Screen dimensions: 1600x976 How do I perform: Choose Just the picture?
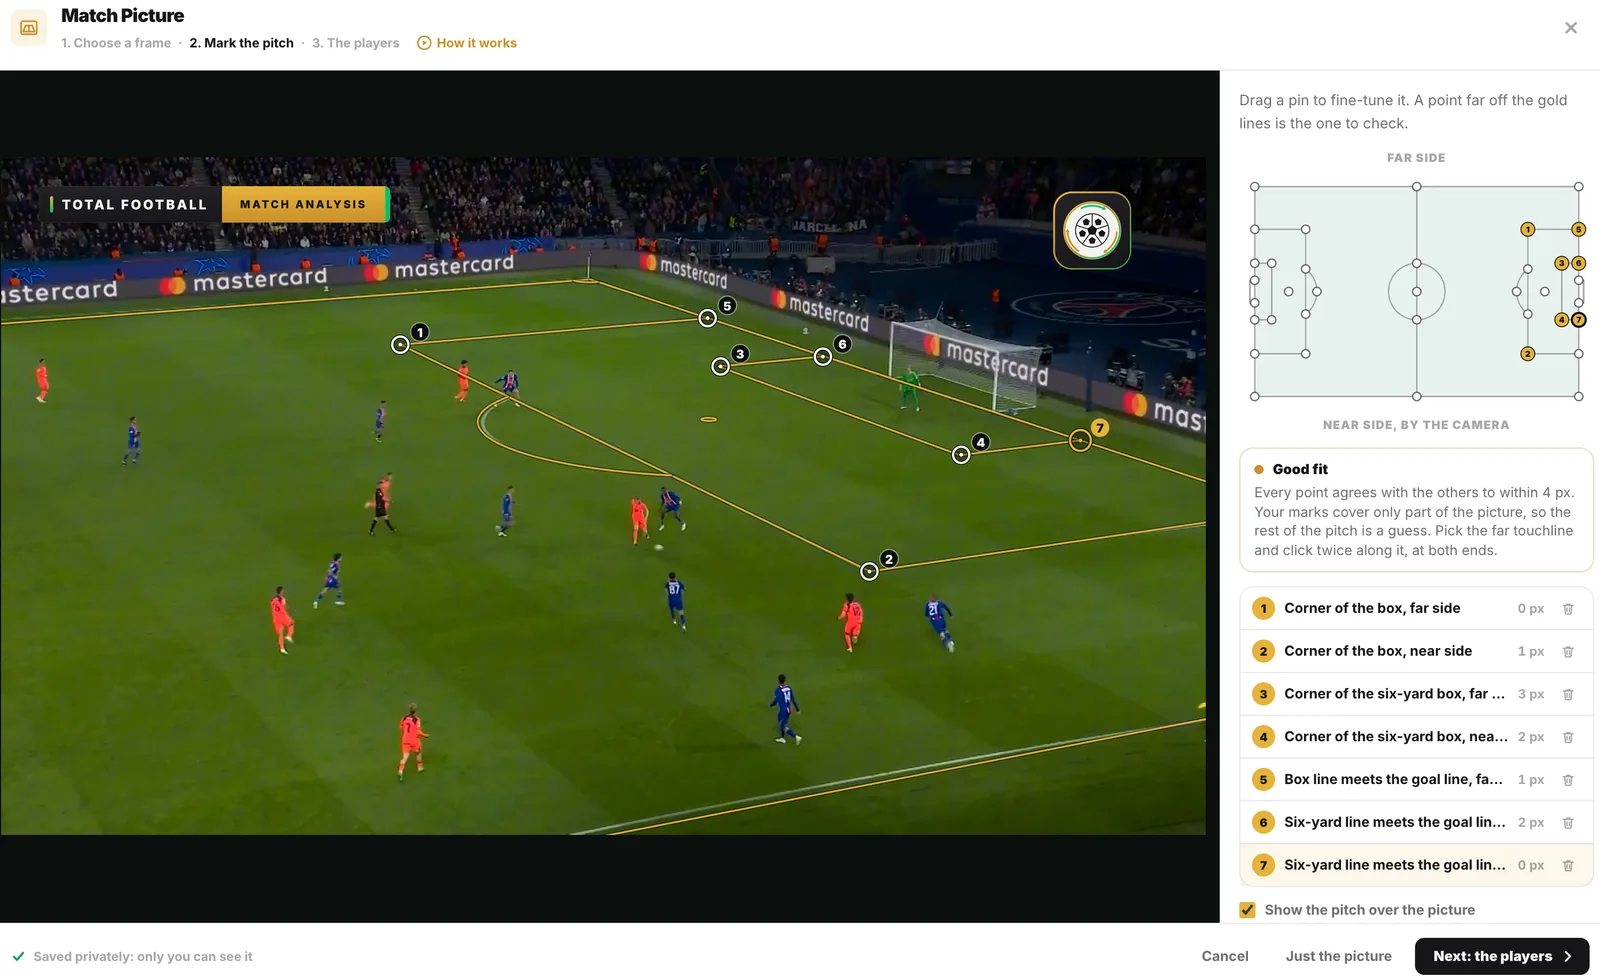point(1338,956)
